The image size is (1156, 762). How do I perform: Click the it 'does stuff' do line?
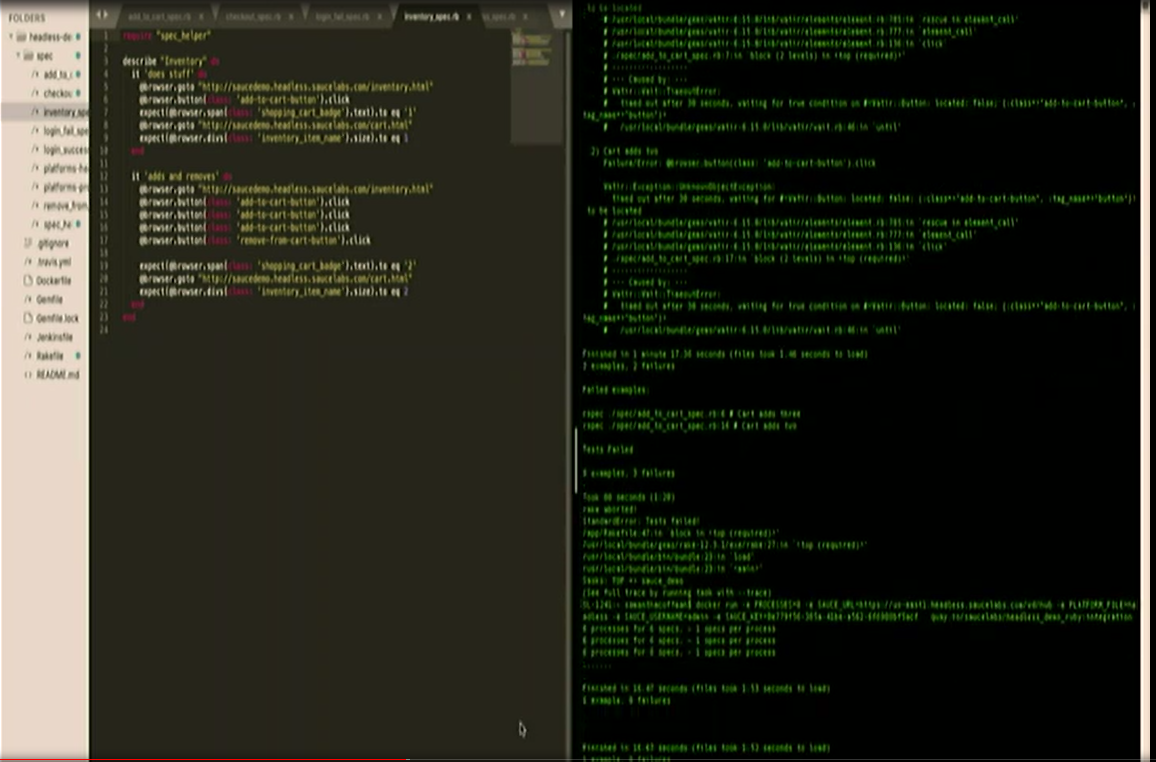click(x=170, y=74)
